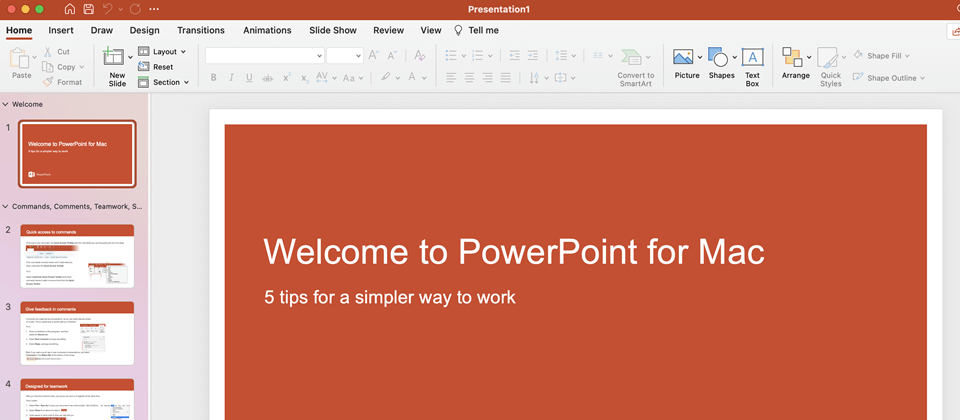Increase list indent level
The image size is (960, 420).
[x=533, y=56]
